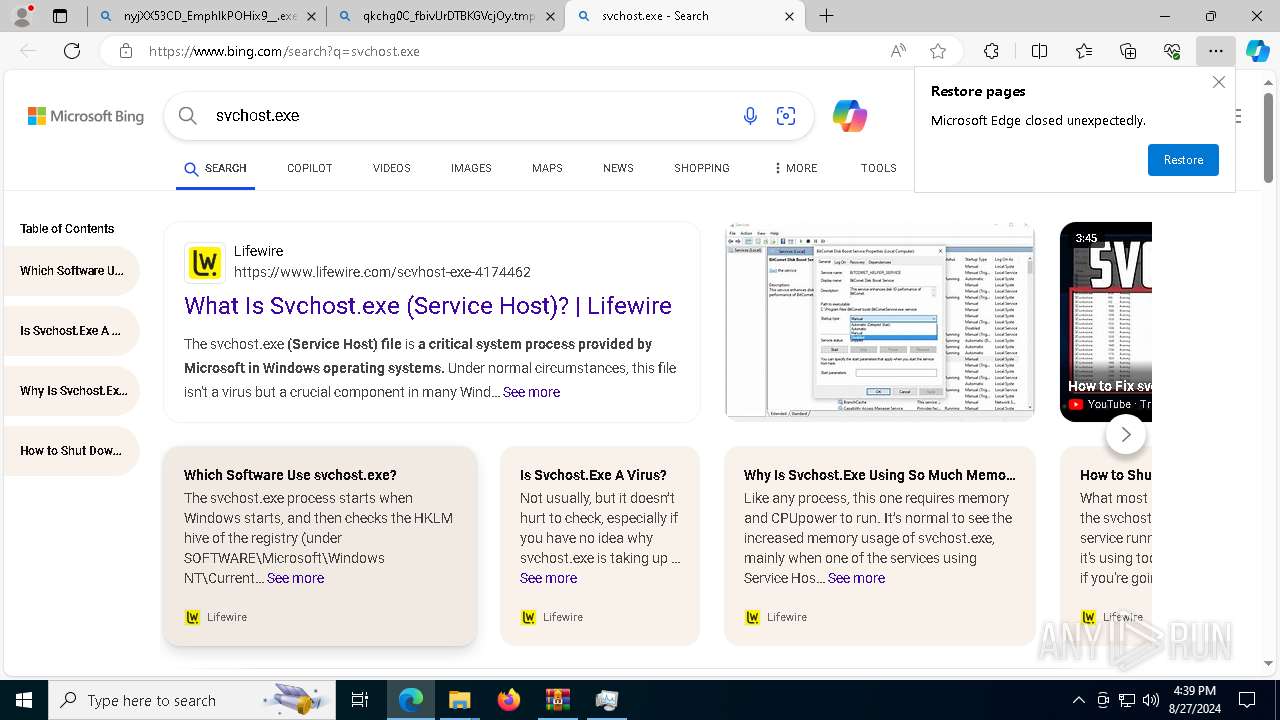Open Windows Start menu
The height and width of the screenshot is (720, 1280).
(x=24, y=700)
